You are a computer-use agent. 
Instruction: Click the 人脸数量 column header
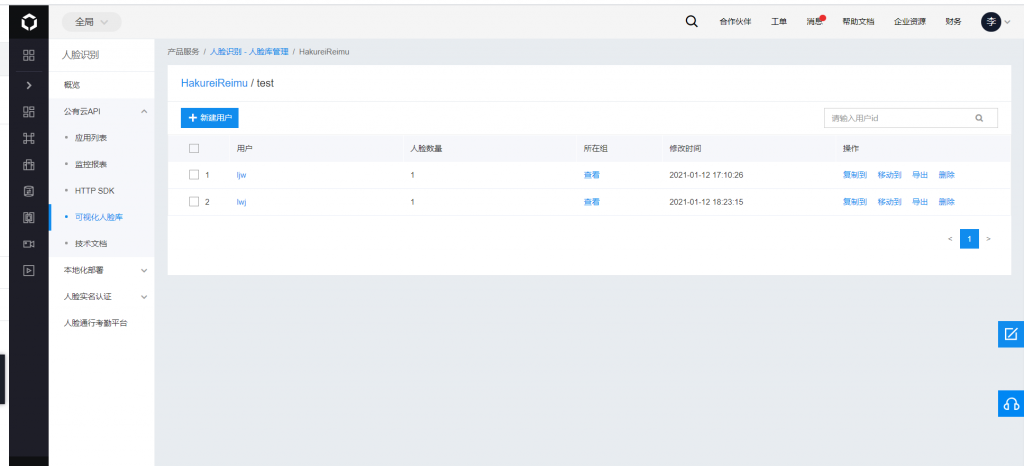(426, 148)
